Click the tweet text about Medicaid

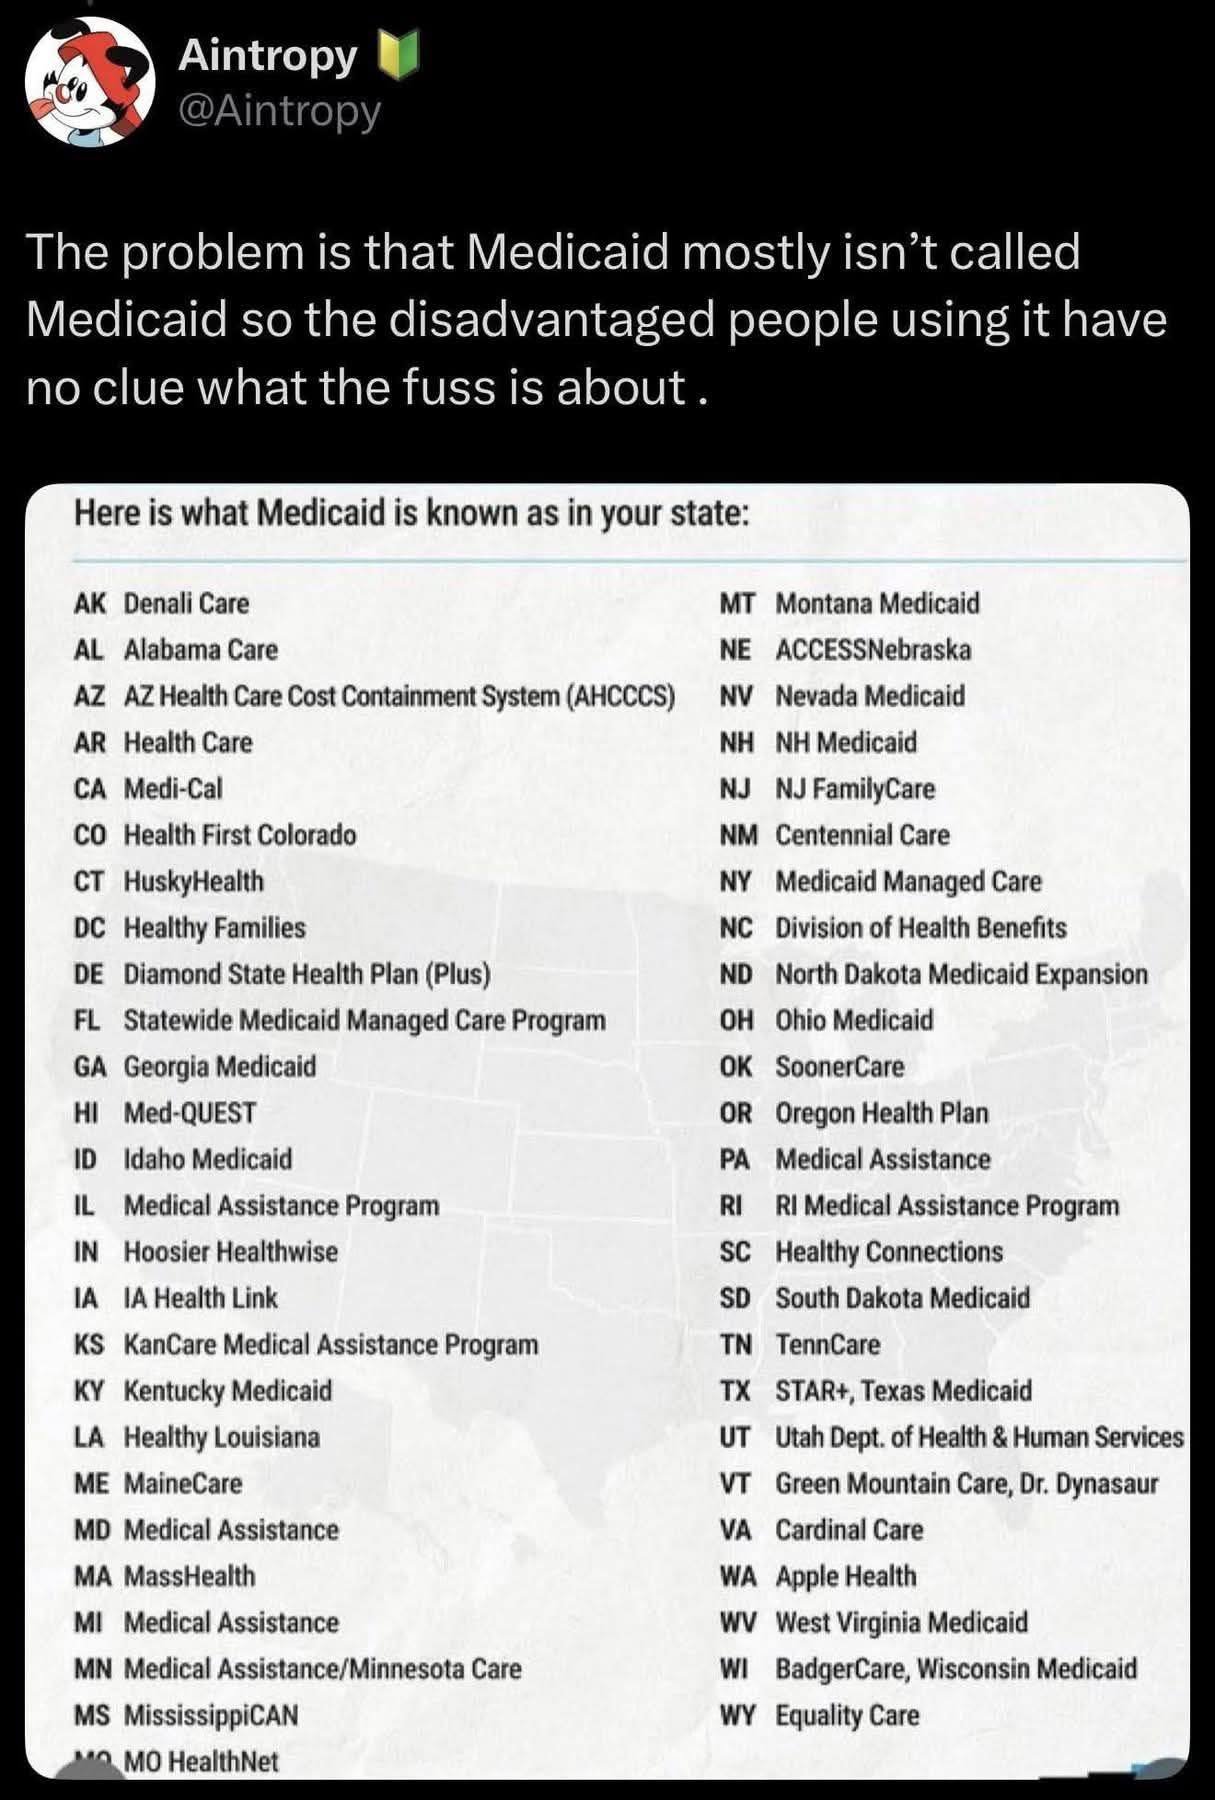click(x=596, y=319)
